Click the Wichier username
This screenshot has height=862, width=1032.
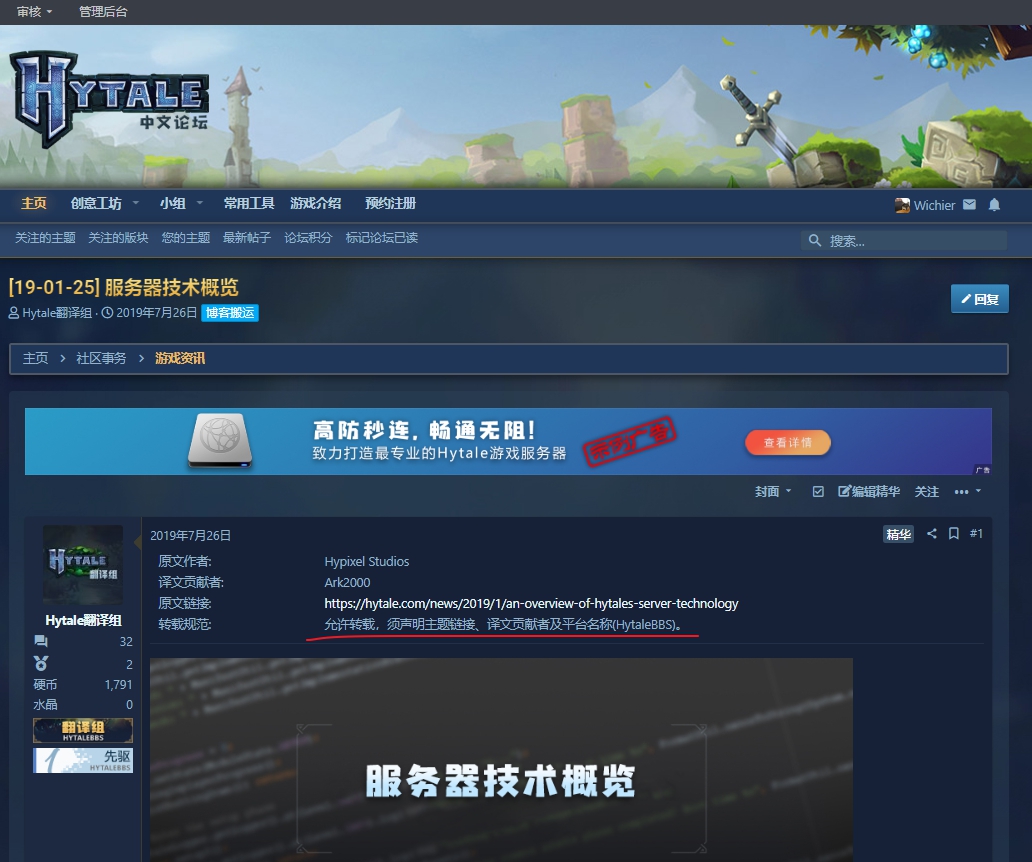click(x=934, y=205)
